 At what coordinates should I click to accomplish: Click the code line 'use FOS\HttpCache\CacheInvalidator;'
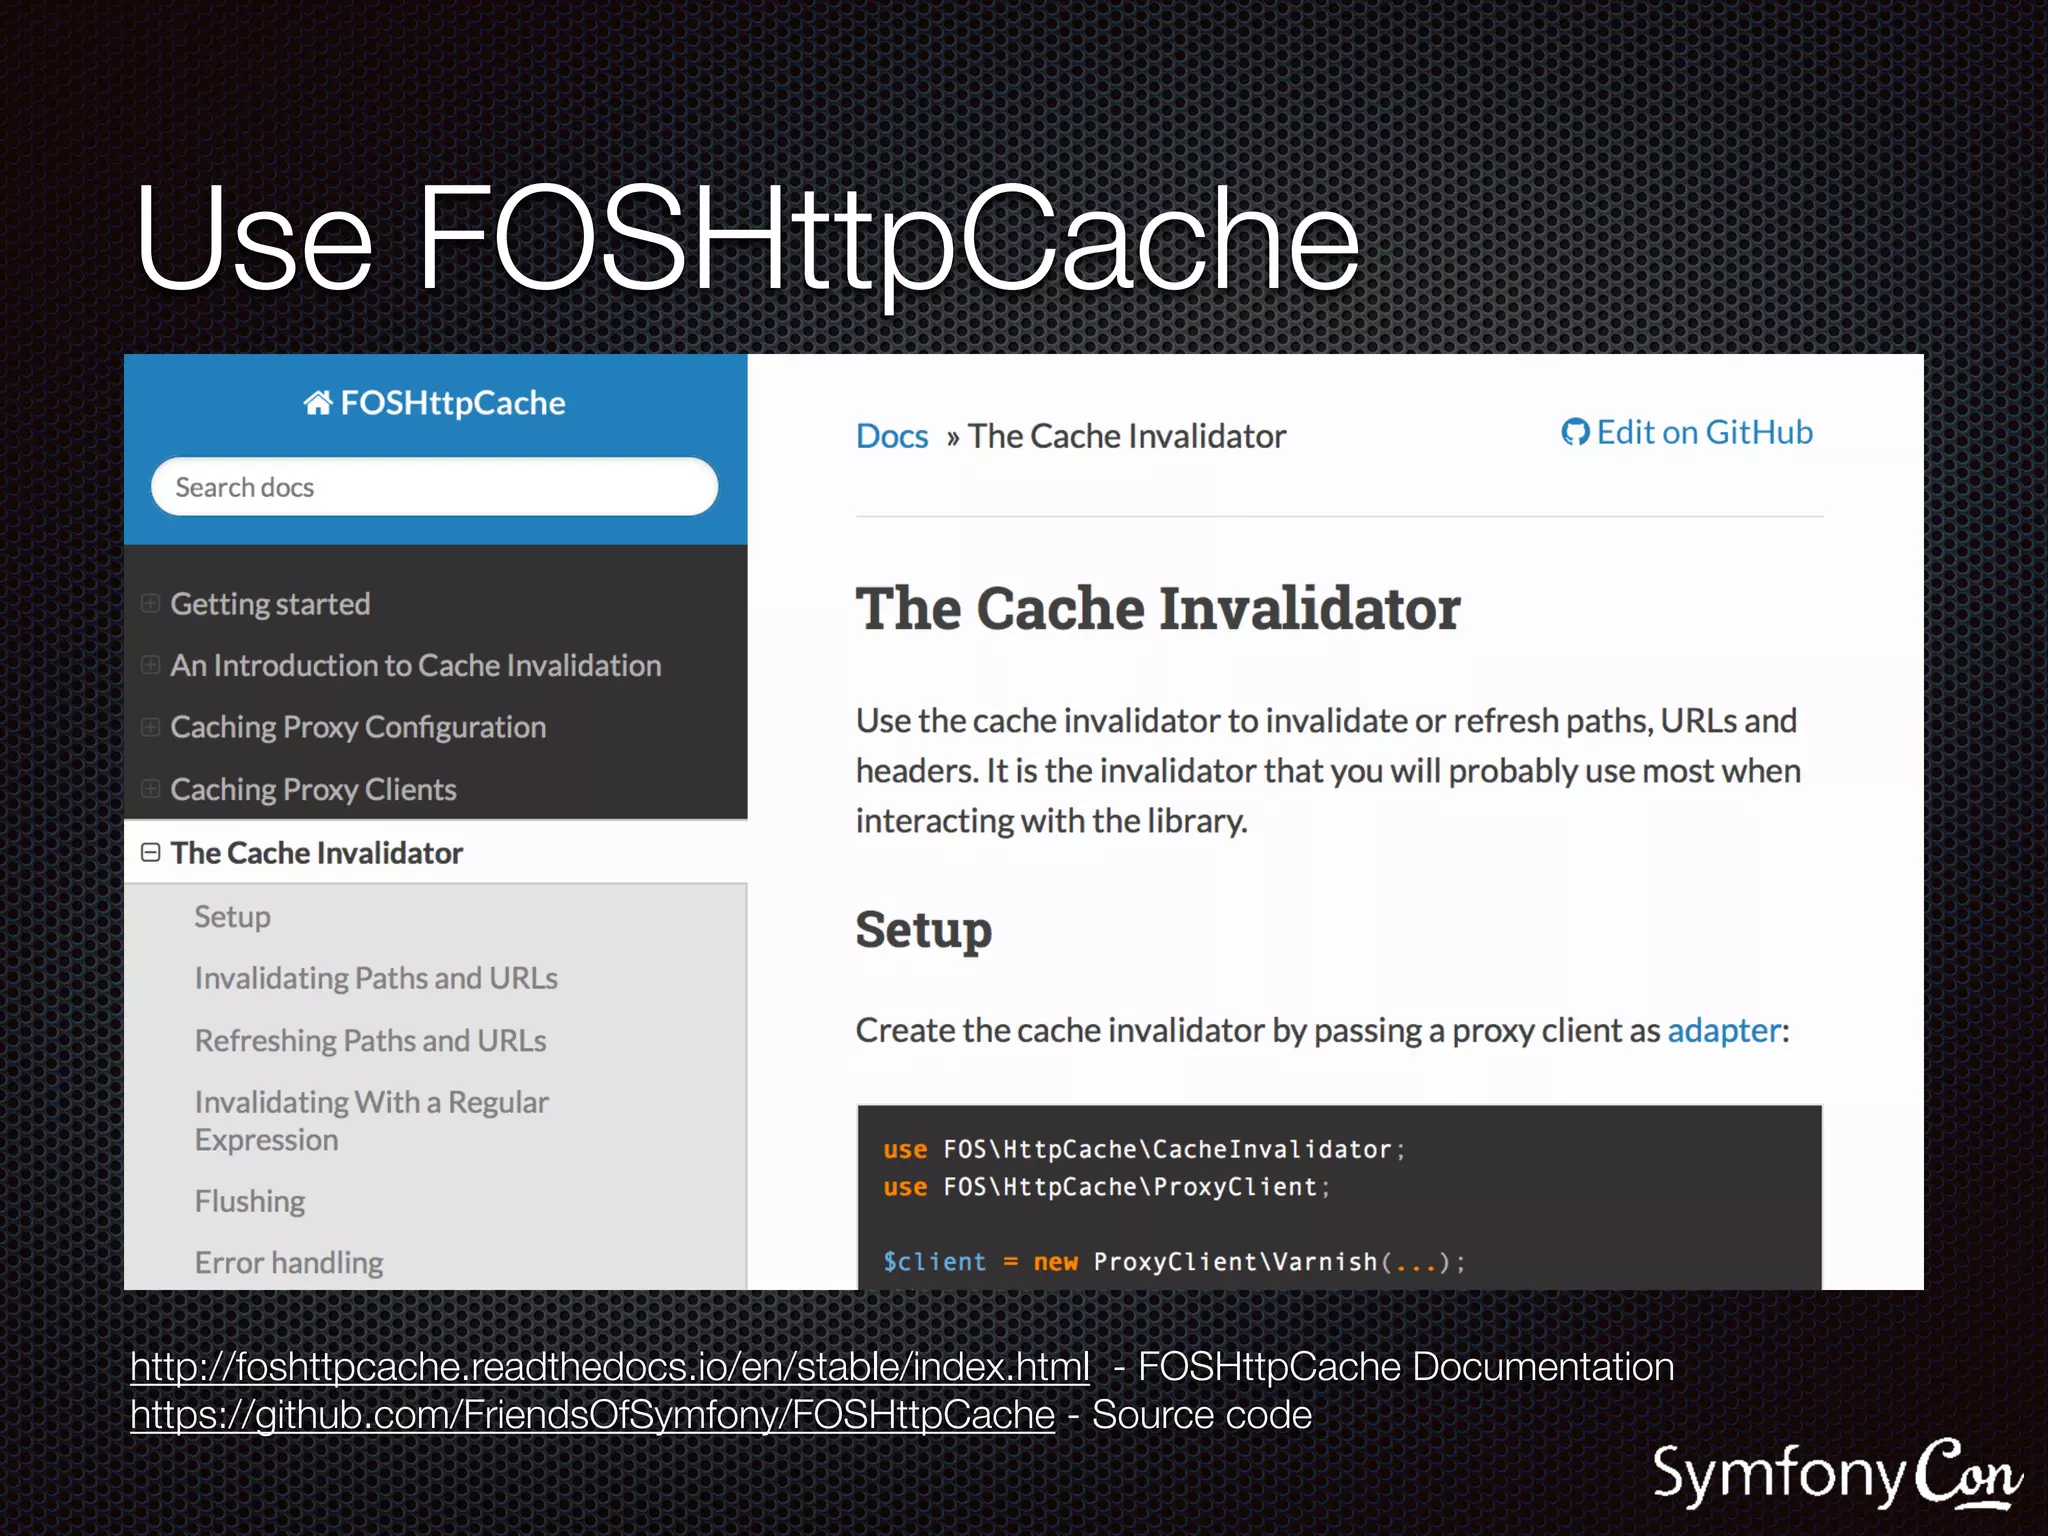(1144, 1150)
